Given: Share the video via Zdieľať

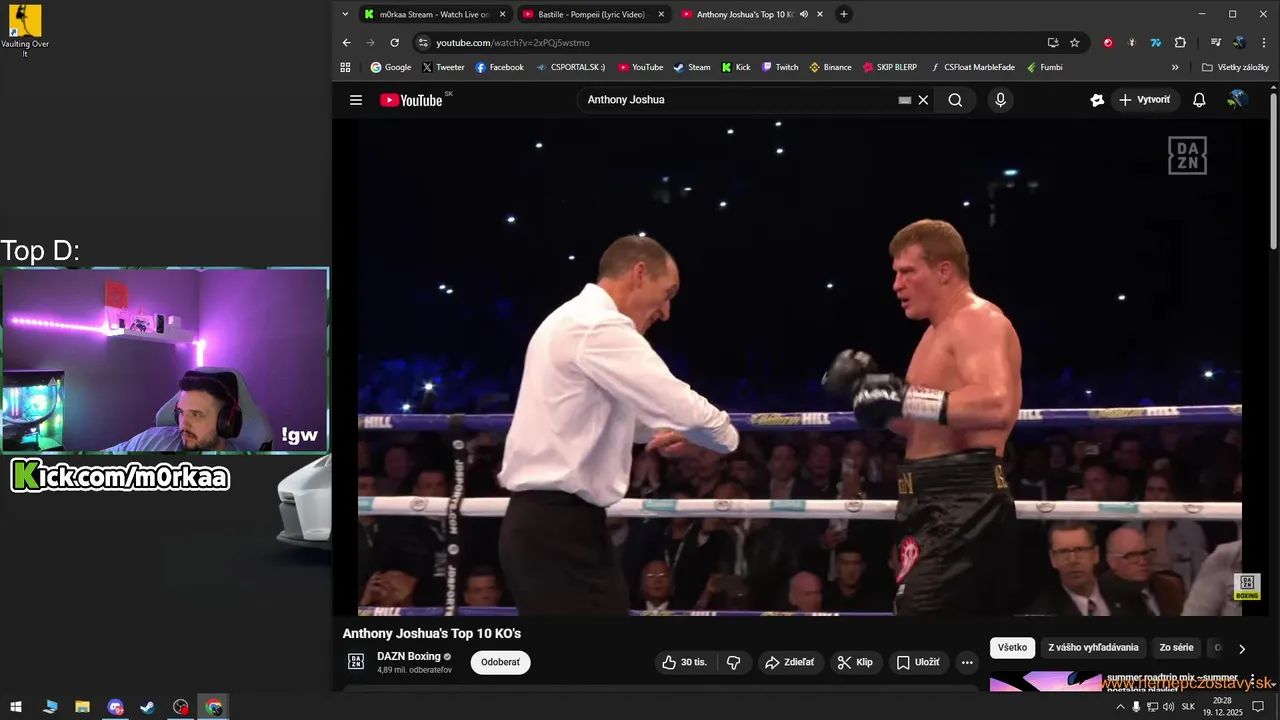Looking at the screenshot, I should (789, 662).
